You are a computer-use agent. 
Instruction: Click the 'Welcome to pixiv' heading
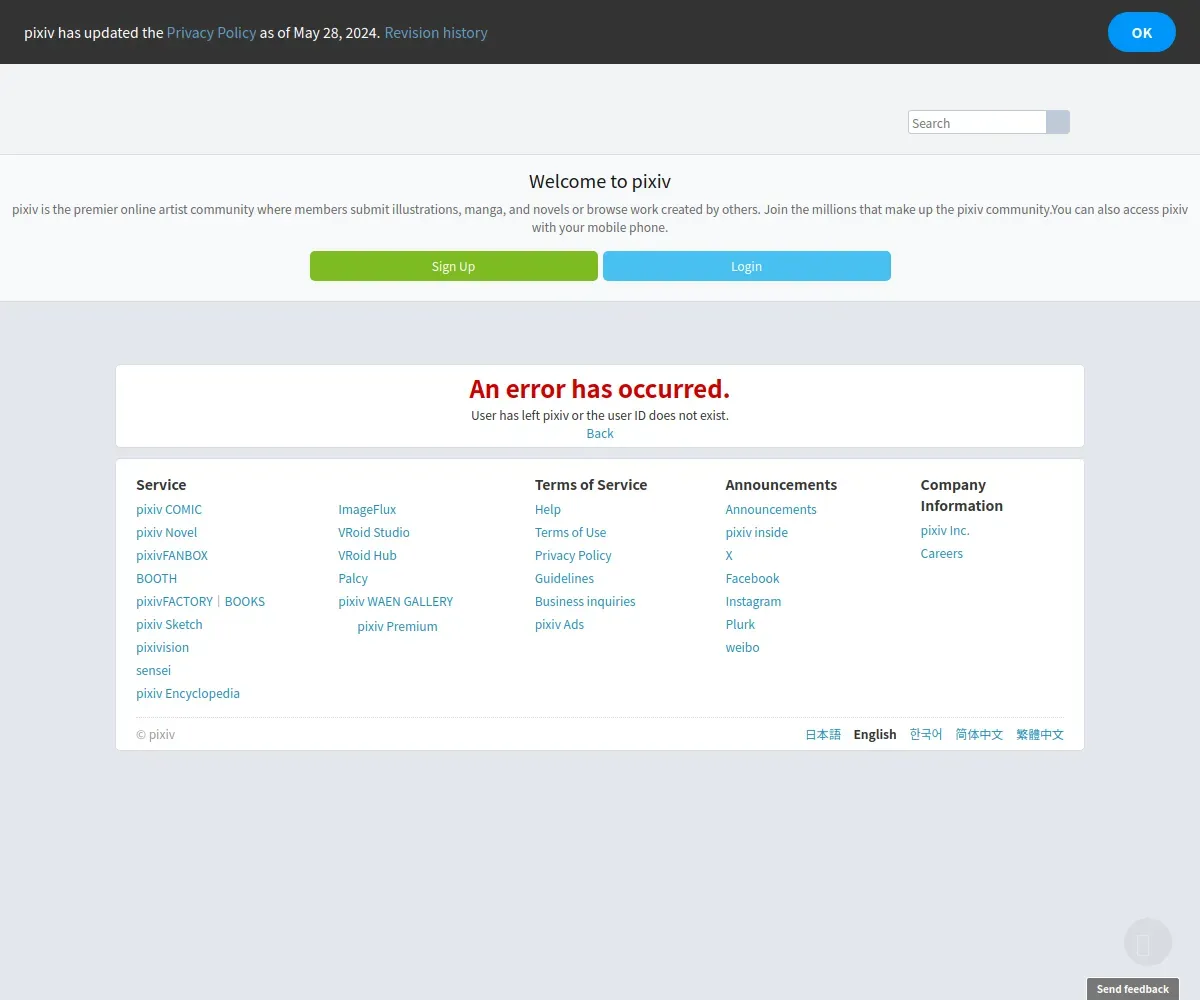(600, 181)
